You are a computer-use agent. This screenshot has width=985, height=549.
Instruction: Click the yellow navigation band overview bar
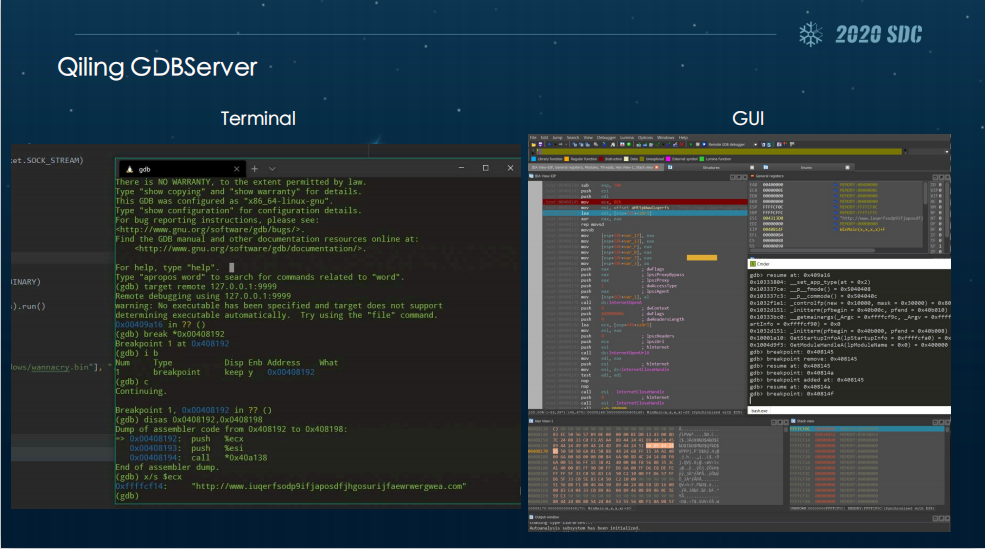pos(700,151)
